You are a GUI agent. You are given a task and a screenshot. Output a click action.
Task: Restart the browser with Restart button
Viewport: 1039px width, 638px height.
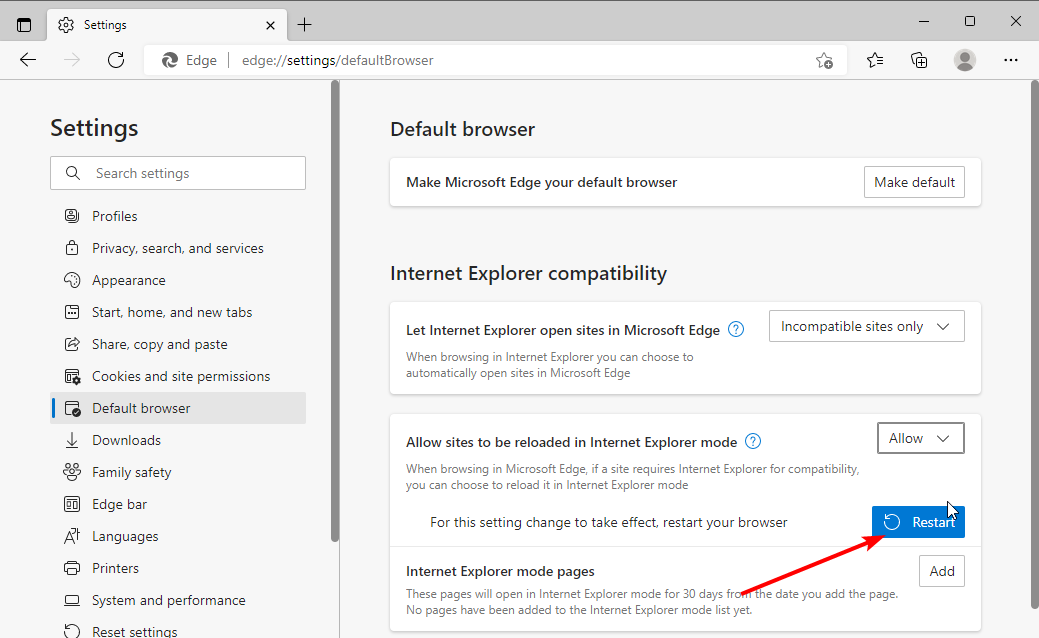pyautogui.click(x=918, y=522)
